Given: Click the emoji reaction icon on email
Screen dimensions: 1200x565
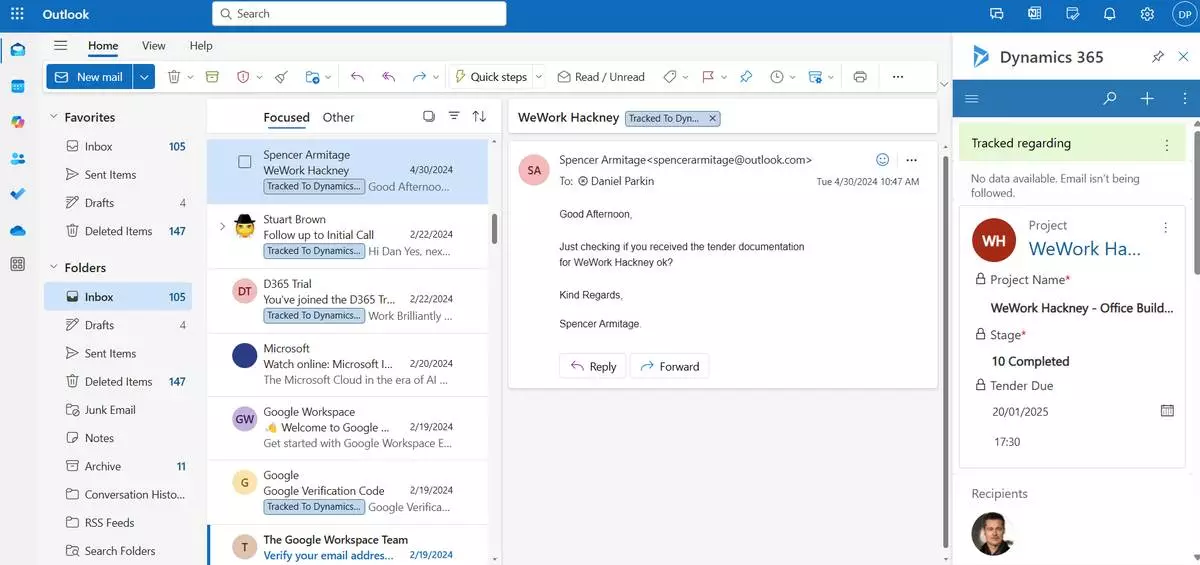Looking at the screenshot, I should [882, 160].
